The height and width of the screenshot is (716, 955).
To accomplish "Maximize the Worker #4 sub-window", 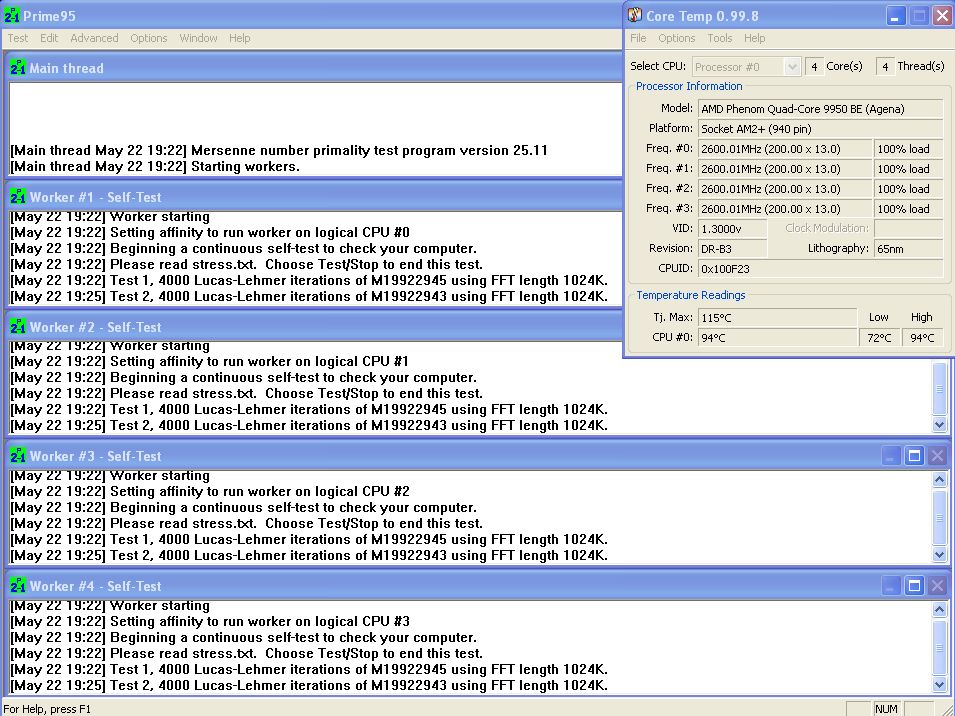I will pos(914,586).
